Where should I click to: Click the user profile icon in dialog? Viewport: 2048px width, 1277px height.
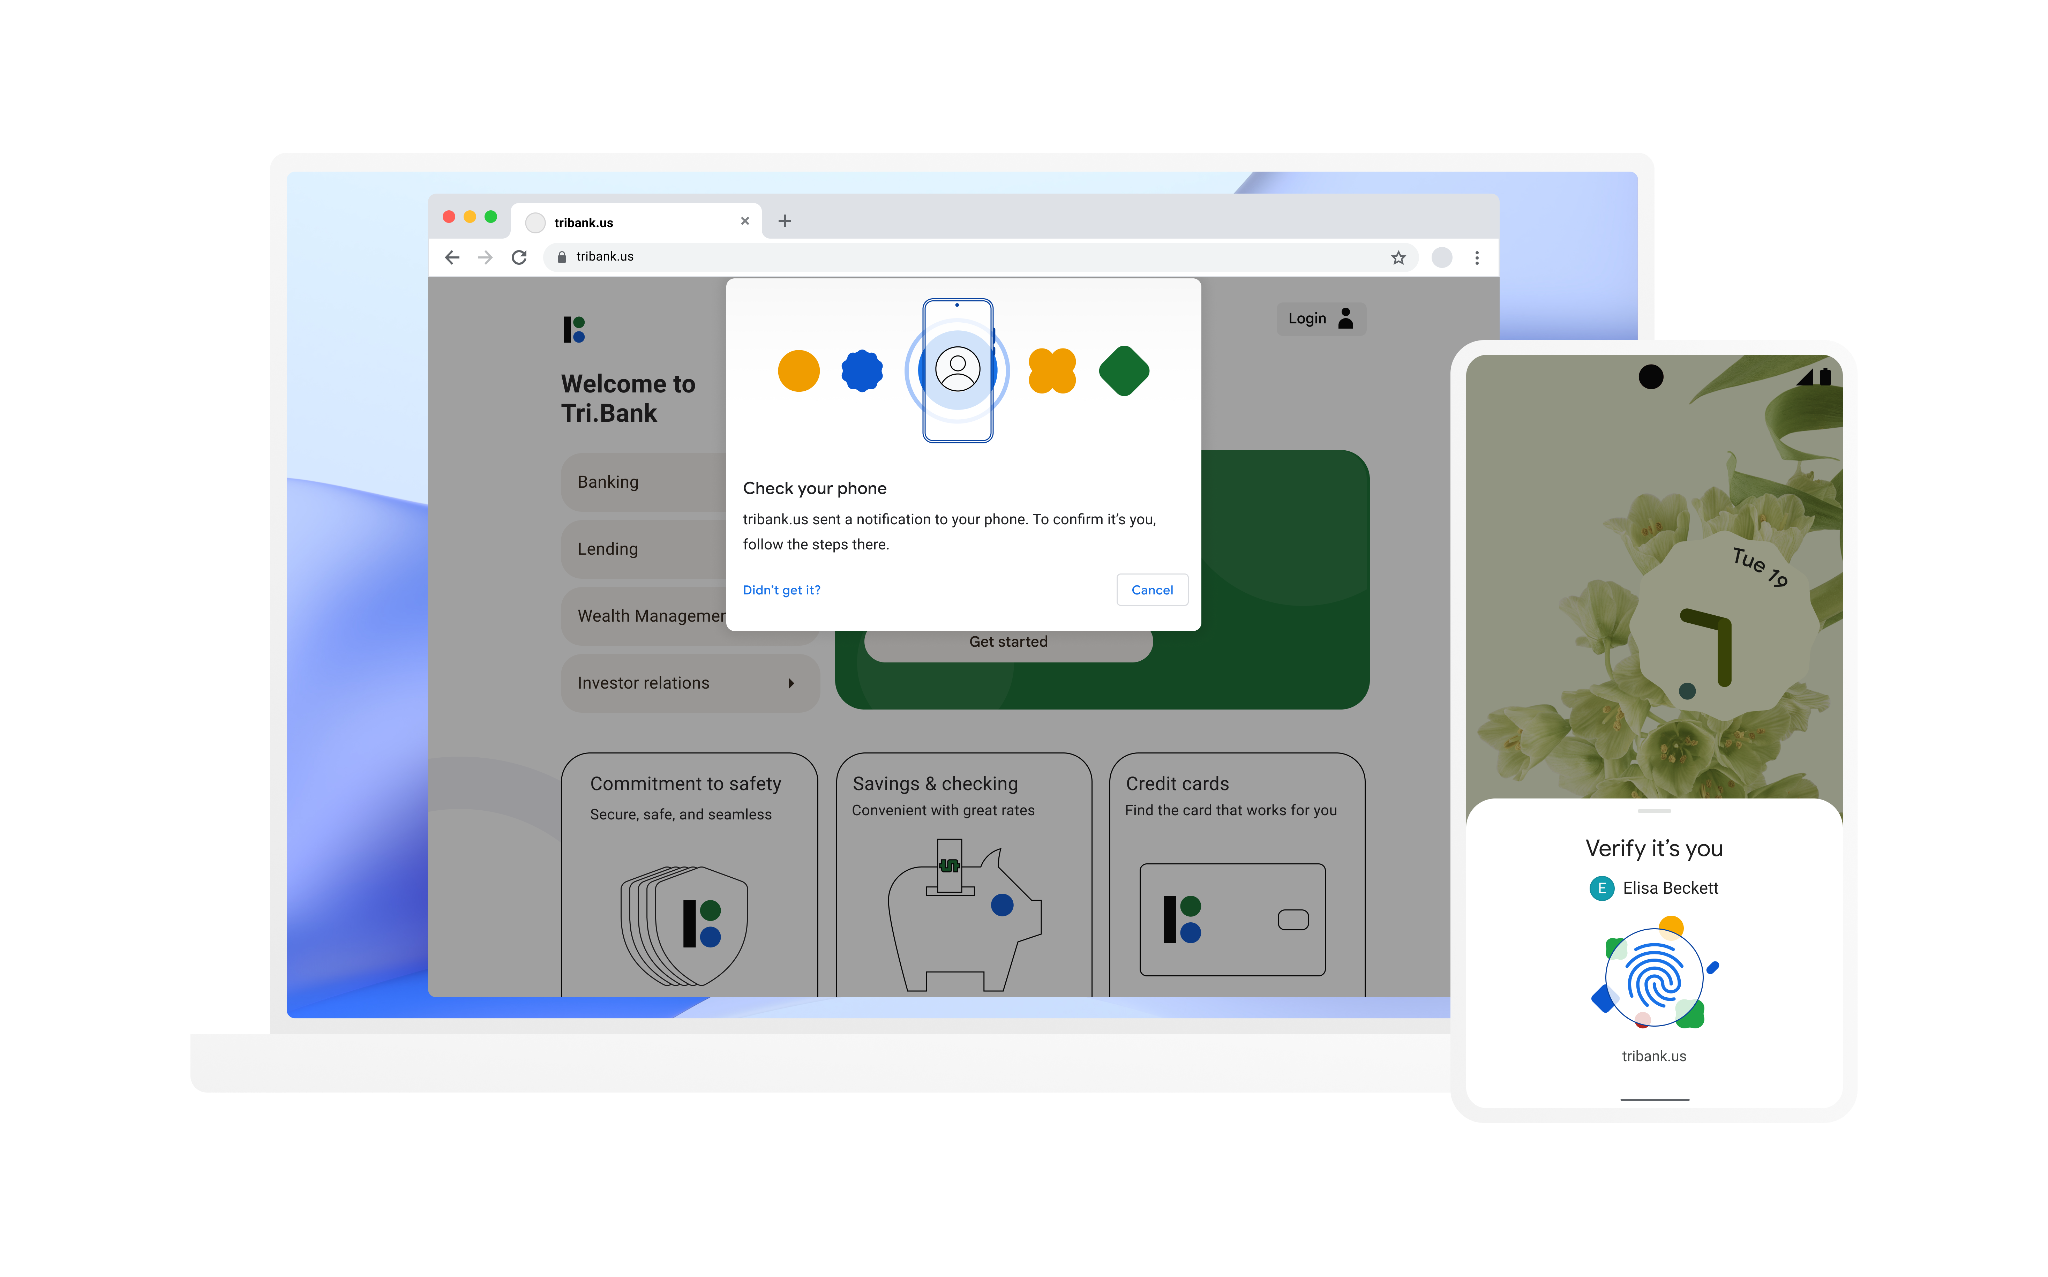click(x=958, y=371)
